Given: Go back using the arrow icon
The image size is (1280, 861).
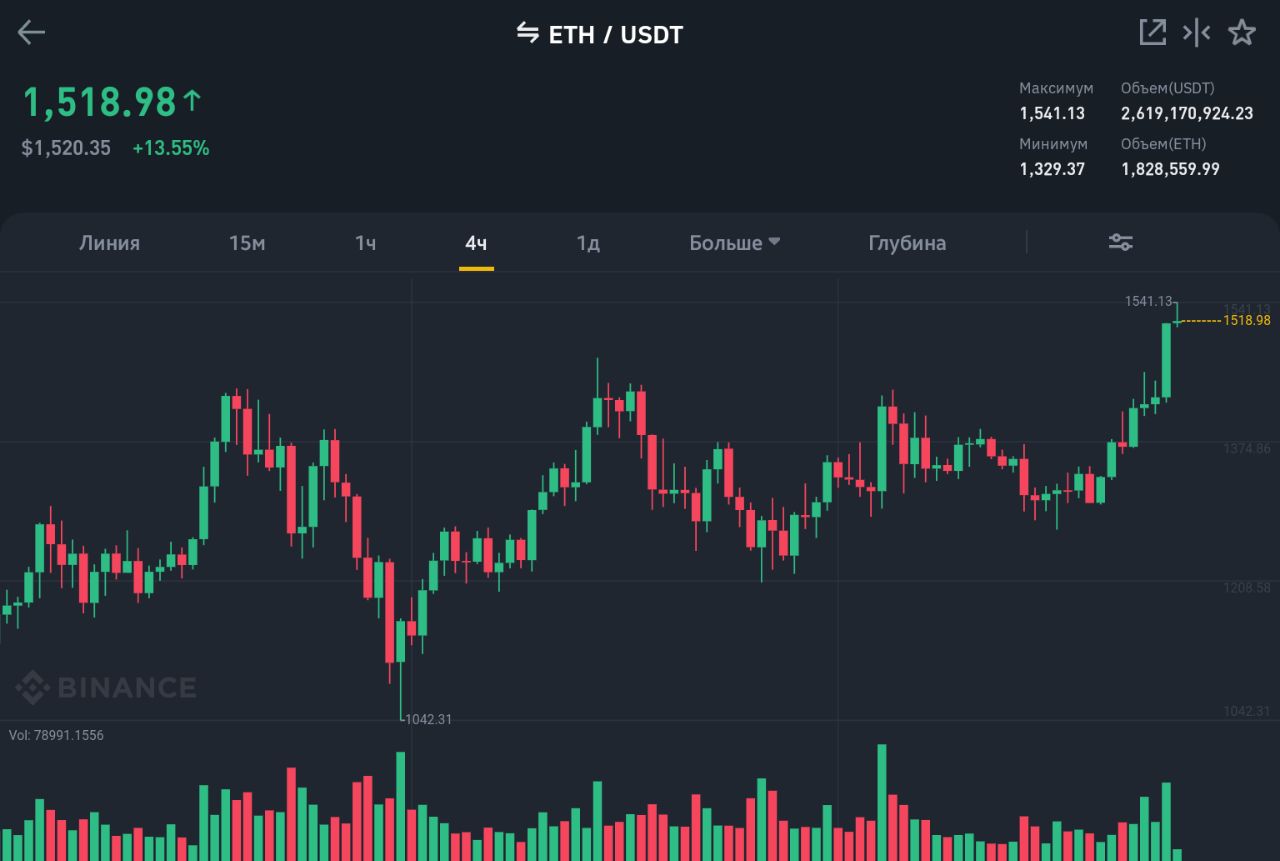Looking at the screenshot, I should point(32,33).
